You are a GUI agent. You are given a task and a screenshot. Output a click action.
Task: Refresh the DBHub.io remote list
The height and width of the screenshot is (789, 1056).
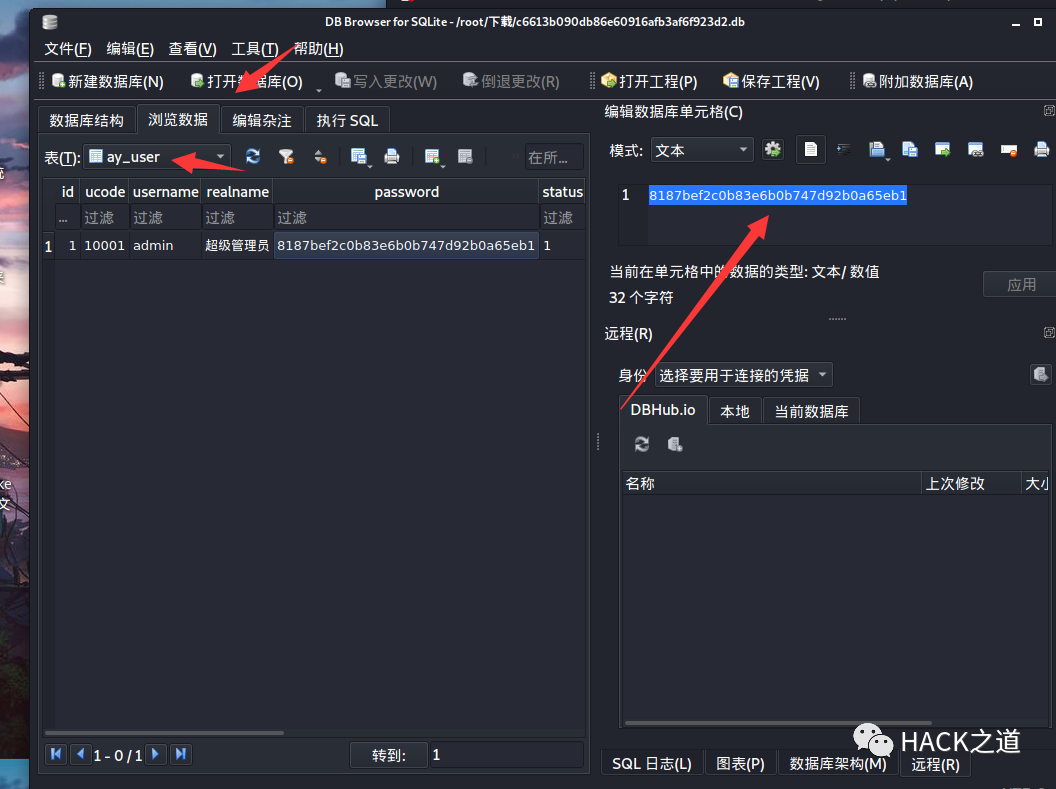[642, 444]
